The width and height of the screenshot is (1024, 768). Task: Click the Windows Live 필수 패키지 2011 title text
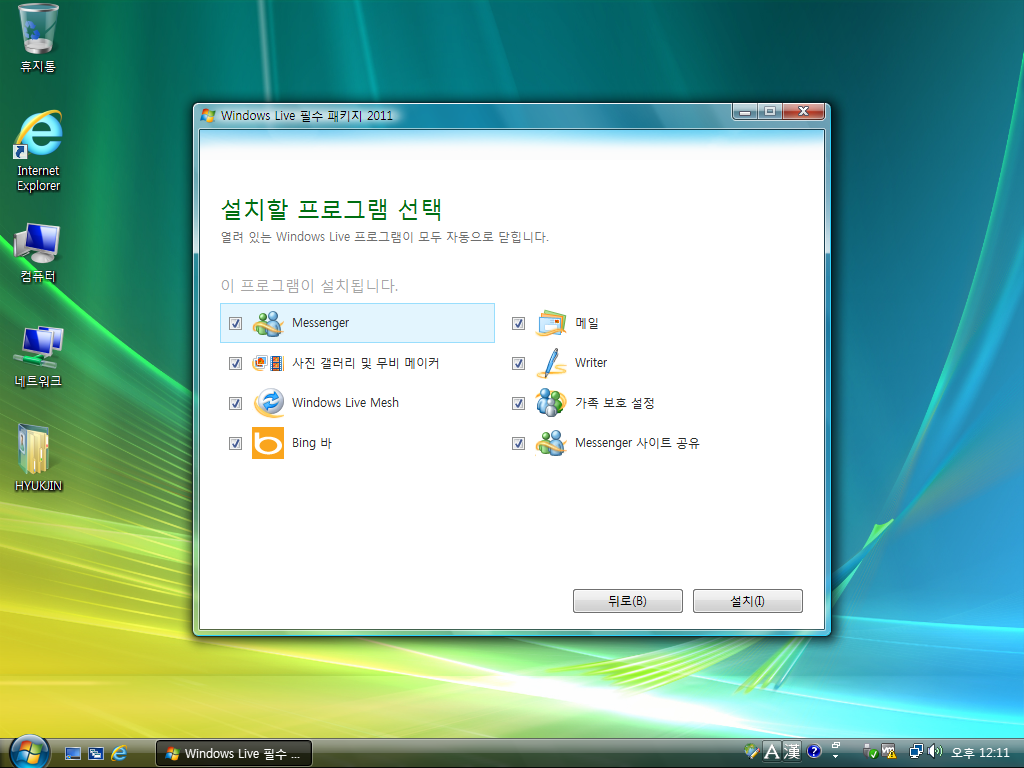point(307,116)
